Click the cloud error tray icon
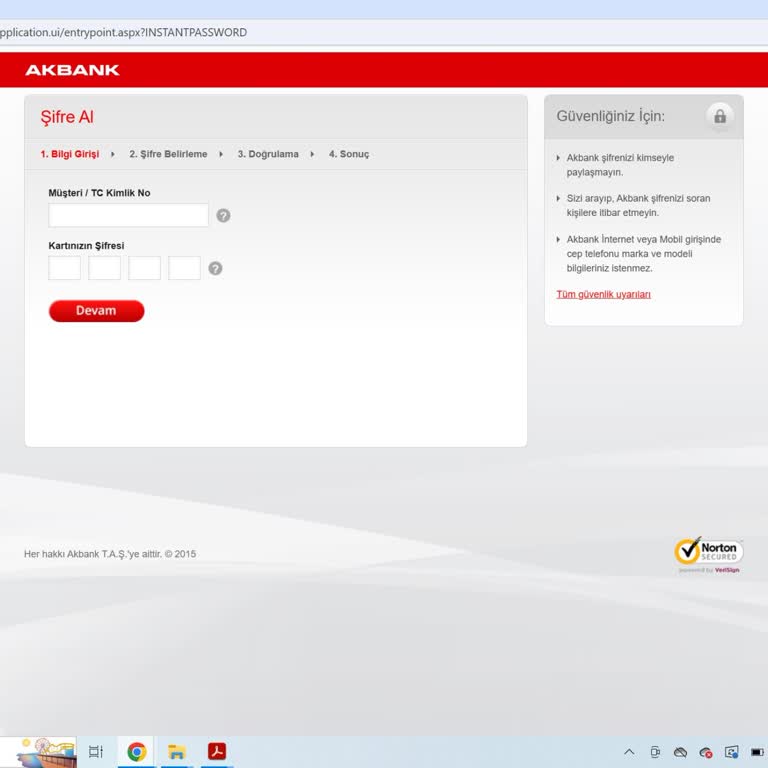 click(x=706, y=752)
